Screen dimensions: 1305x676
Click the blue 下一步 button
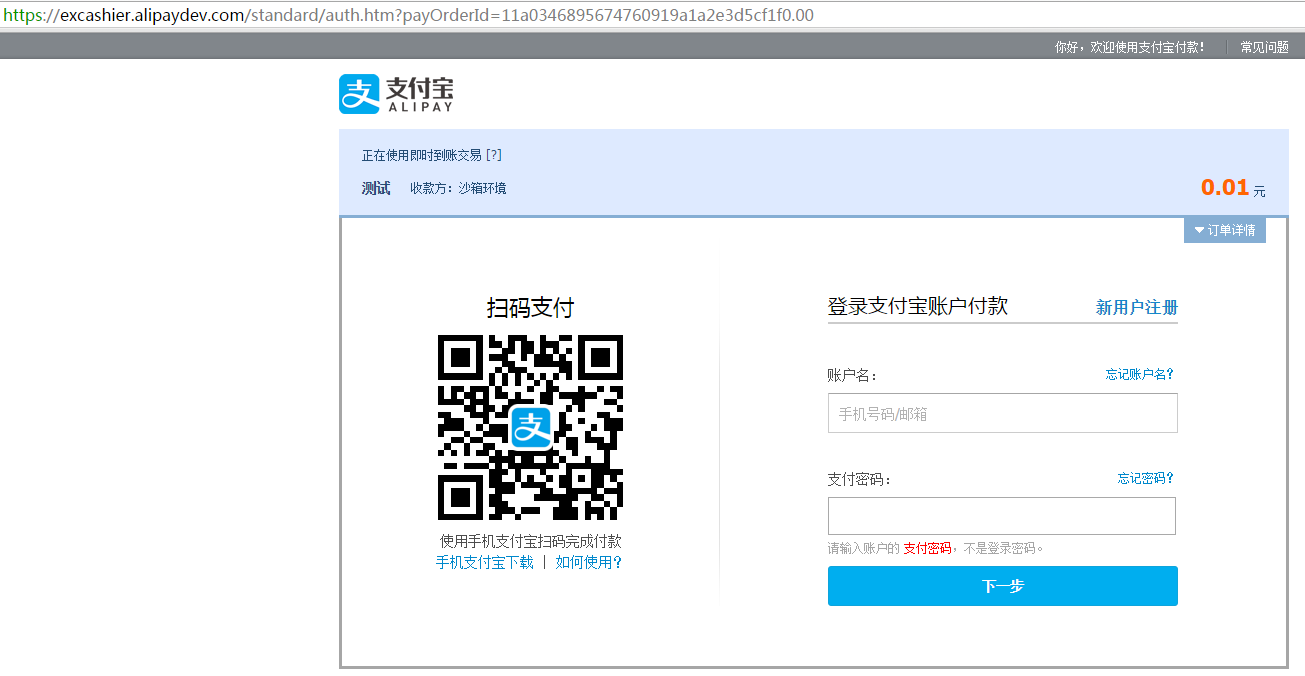tap(1002, 586)
